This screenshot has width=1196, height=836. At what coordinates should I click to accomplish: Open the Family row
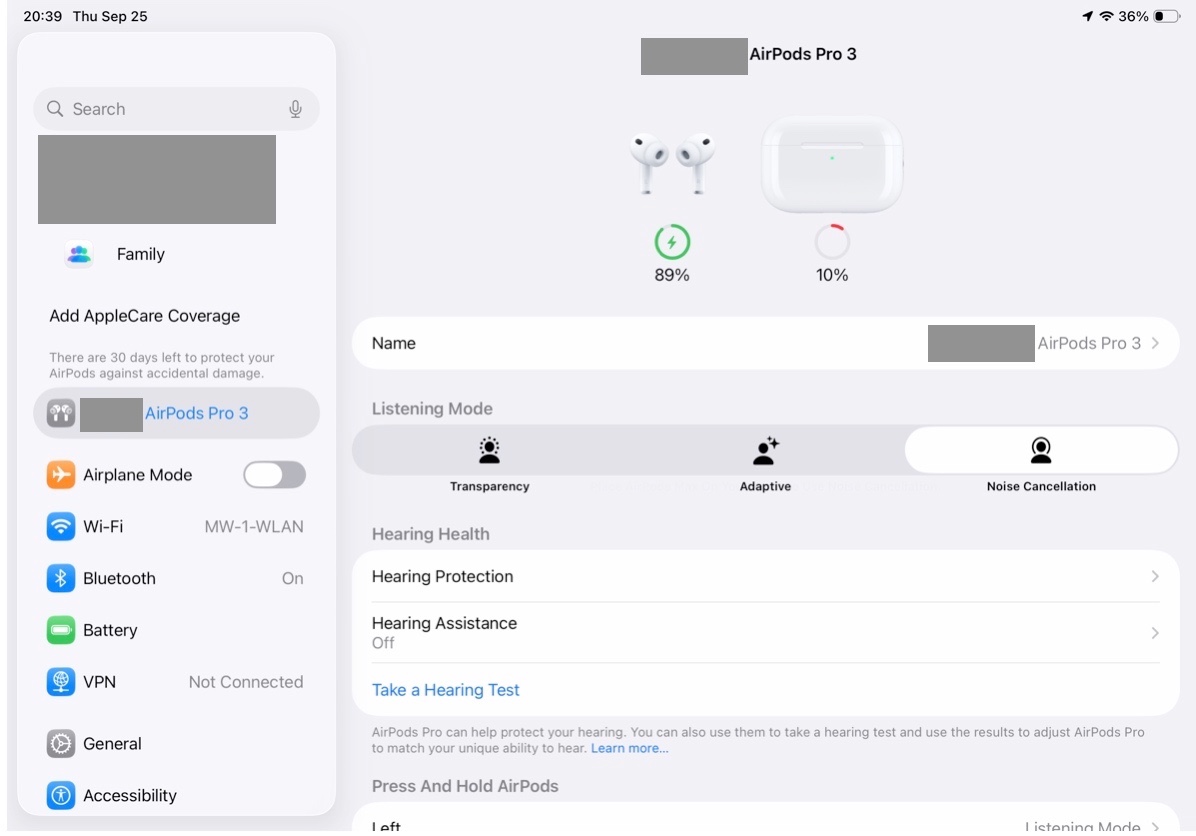click(176, 254)
